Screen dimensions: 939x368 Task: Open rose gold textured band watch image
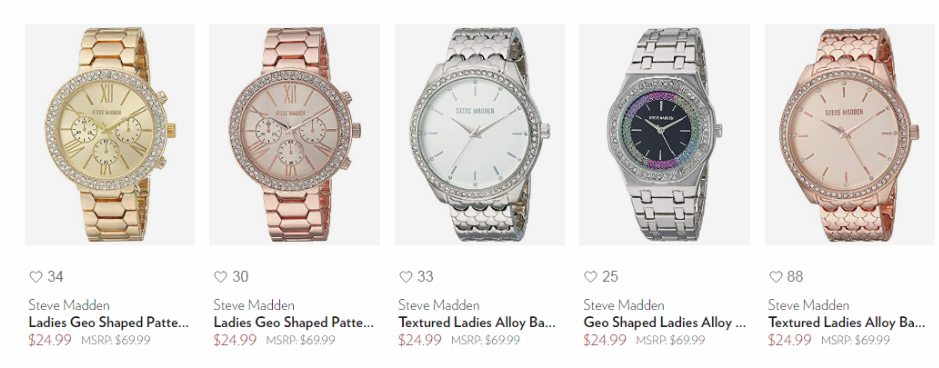849,134
